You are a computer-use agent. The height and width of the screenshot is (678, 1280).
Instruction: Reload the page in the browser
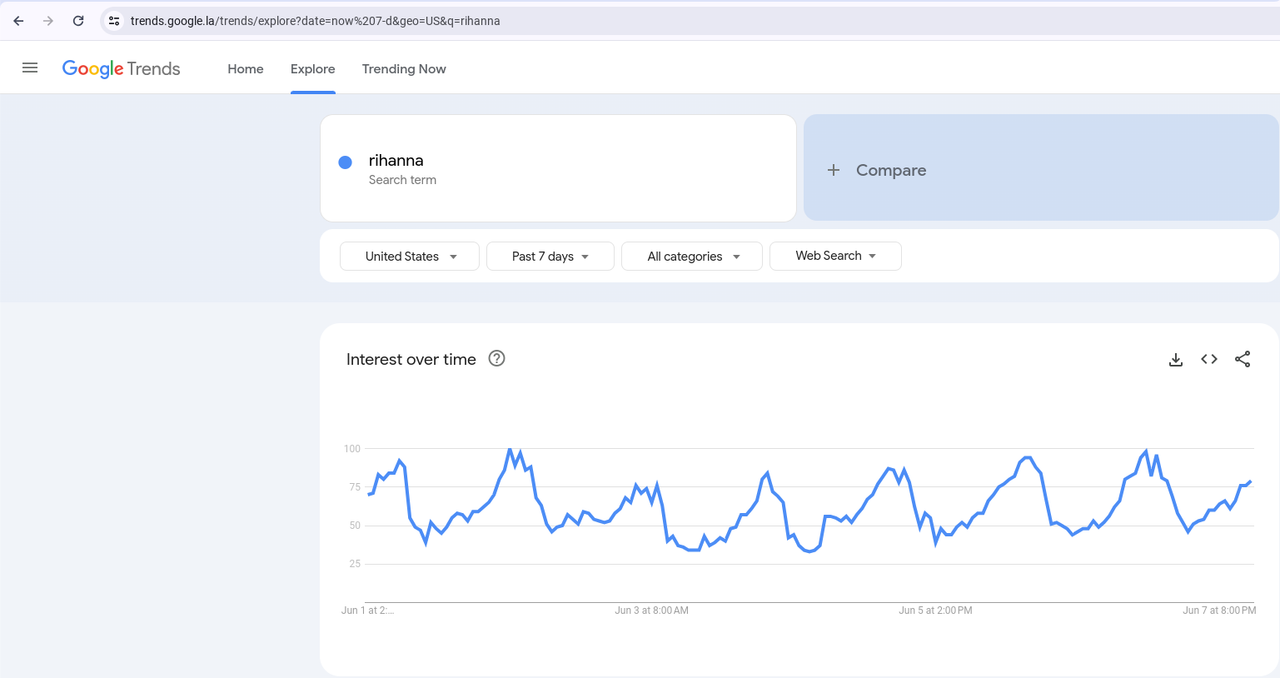[x=78, y=20]
